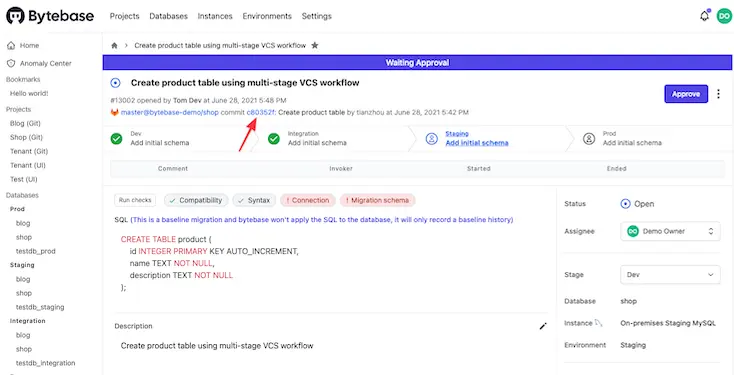Image resolution: width=734 pixels, height=375 pixels.
Task: Click the Approve button
Action: click(686, 94)
